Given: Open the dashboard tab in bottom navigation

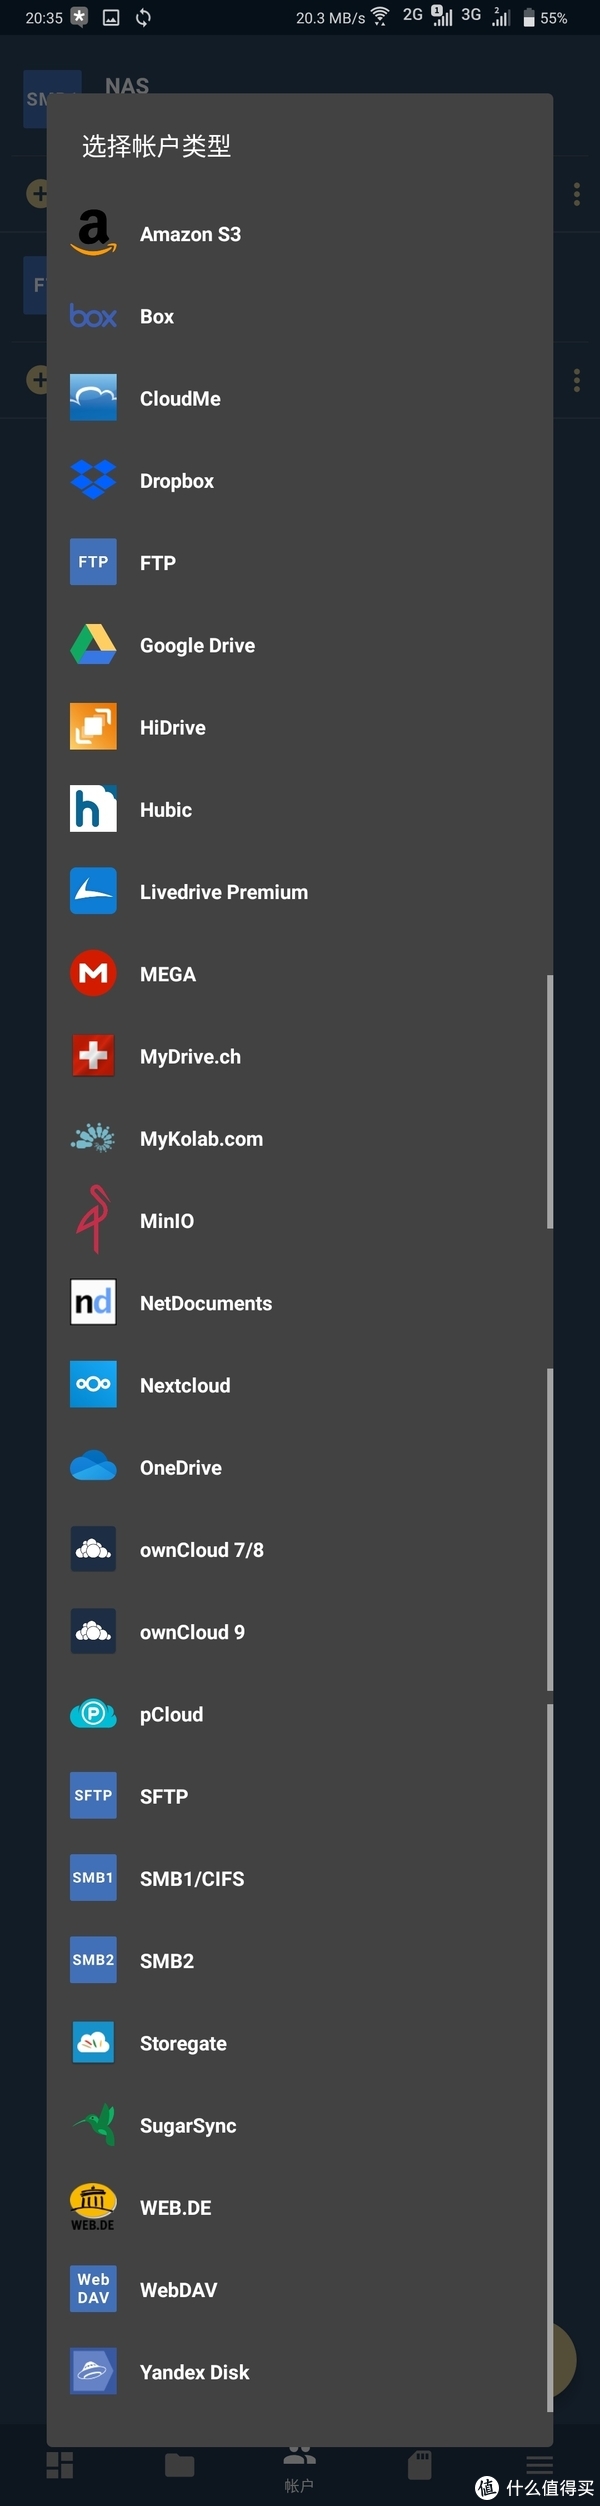Looking at the screenshot, I should 60,2465.
